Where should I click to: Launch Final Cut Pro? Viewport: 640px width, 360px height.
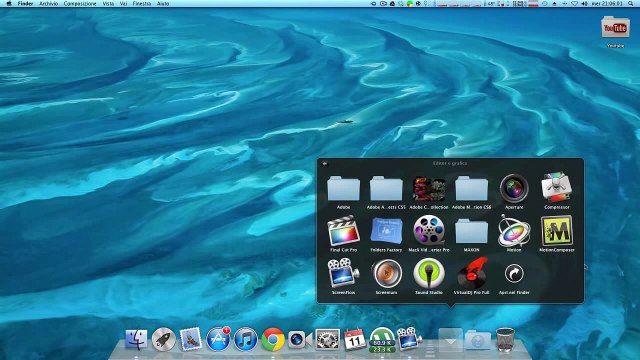(x=343, y=231)
